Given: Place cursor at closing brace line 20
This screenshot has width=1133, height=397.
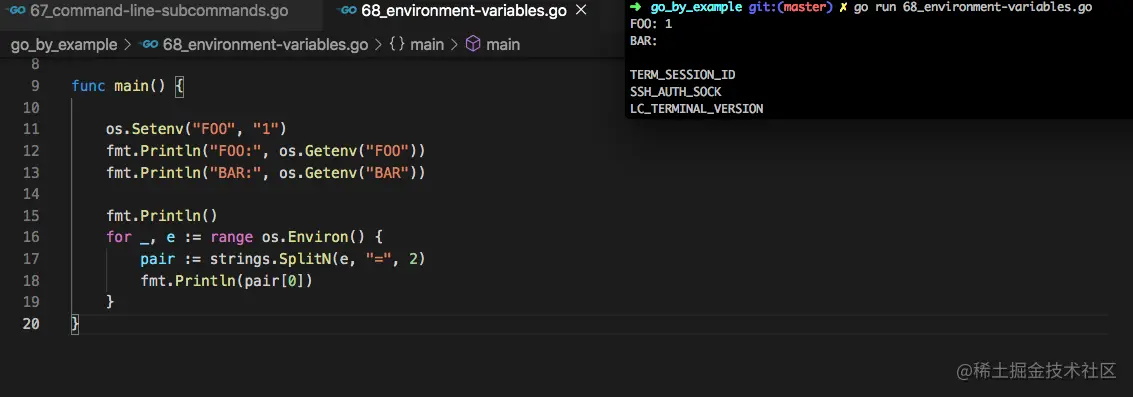Looking at the screenshot, I should pyautogui.click(x=74, y=323).
